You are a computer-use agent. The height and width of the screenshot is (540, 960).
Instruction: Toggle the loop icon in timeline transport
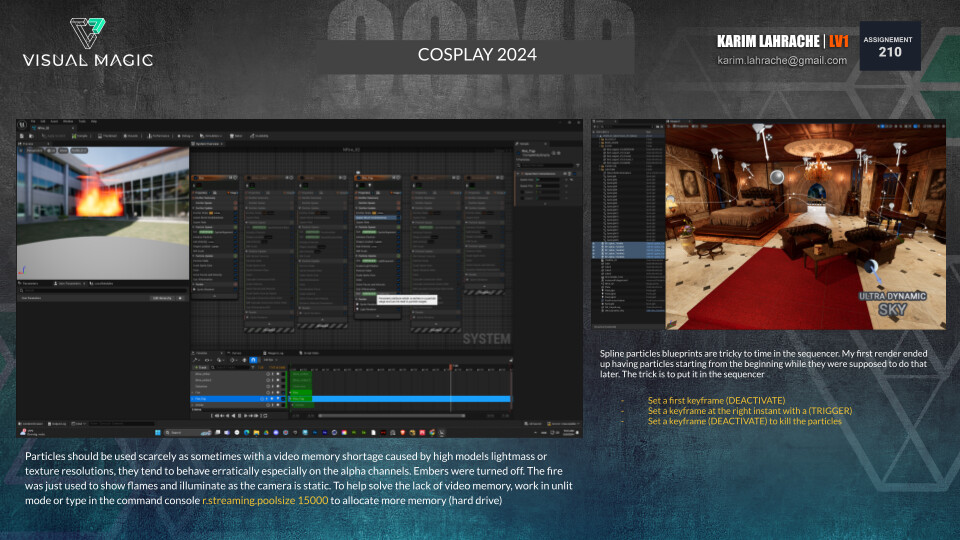pyautogui.click(x=265, y=416)
